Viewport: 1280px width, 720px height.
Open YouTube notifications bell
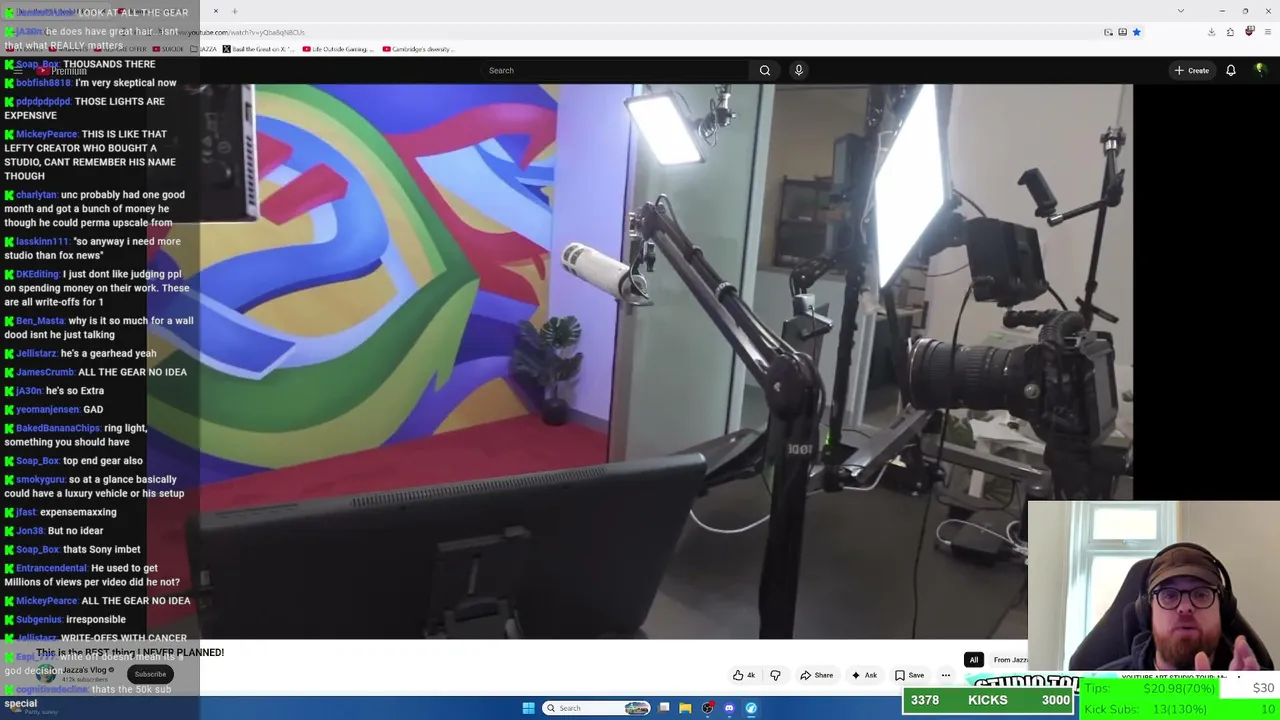click(x=1231, y=70)
